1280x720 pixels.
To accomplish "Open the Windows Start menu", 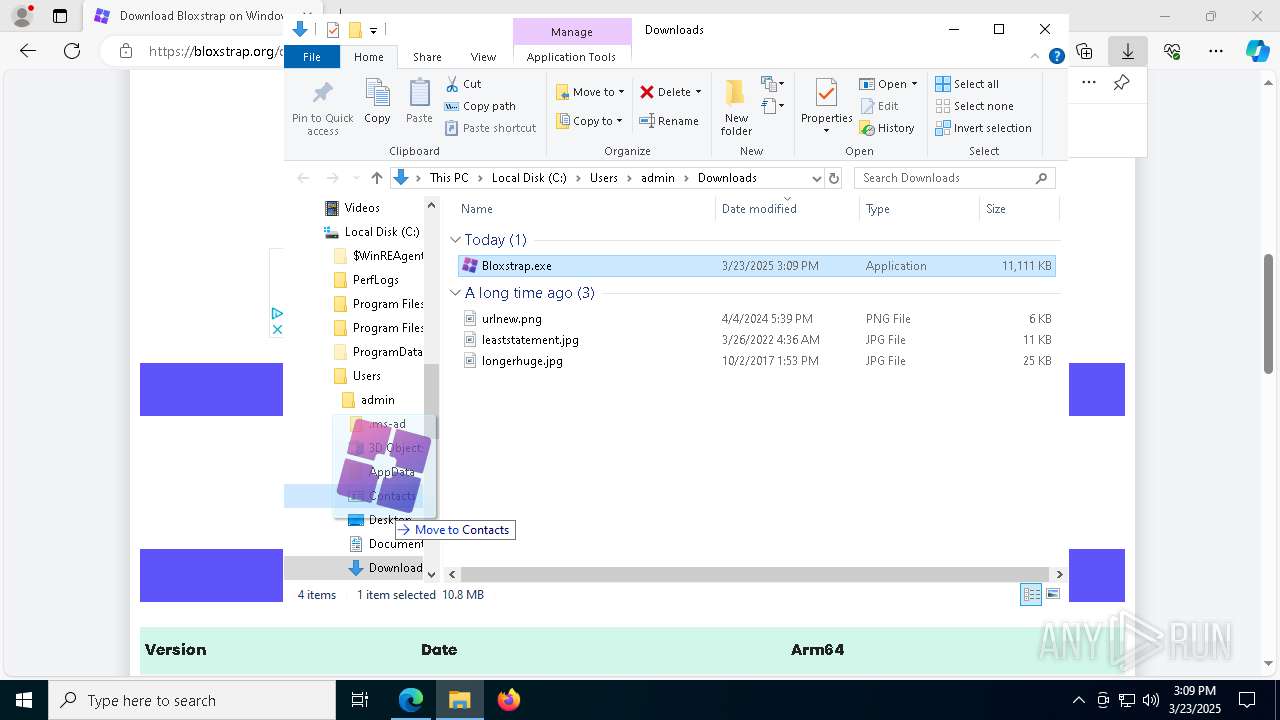I will tap(24, 700).
